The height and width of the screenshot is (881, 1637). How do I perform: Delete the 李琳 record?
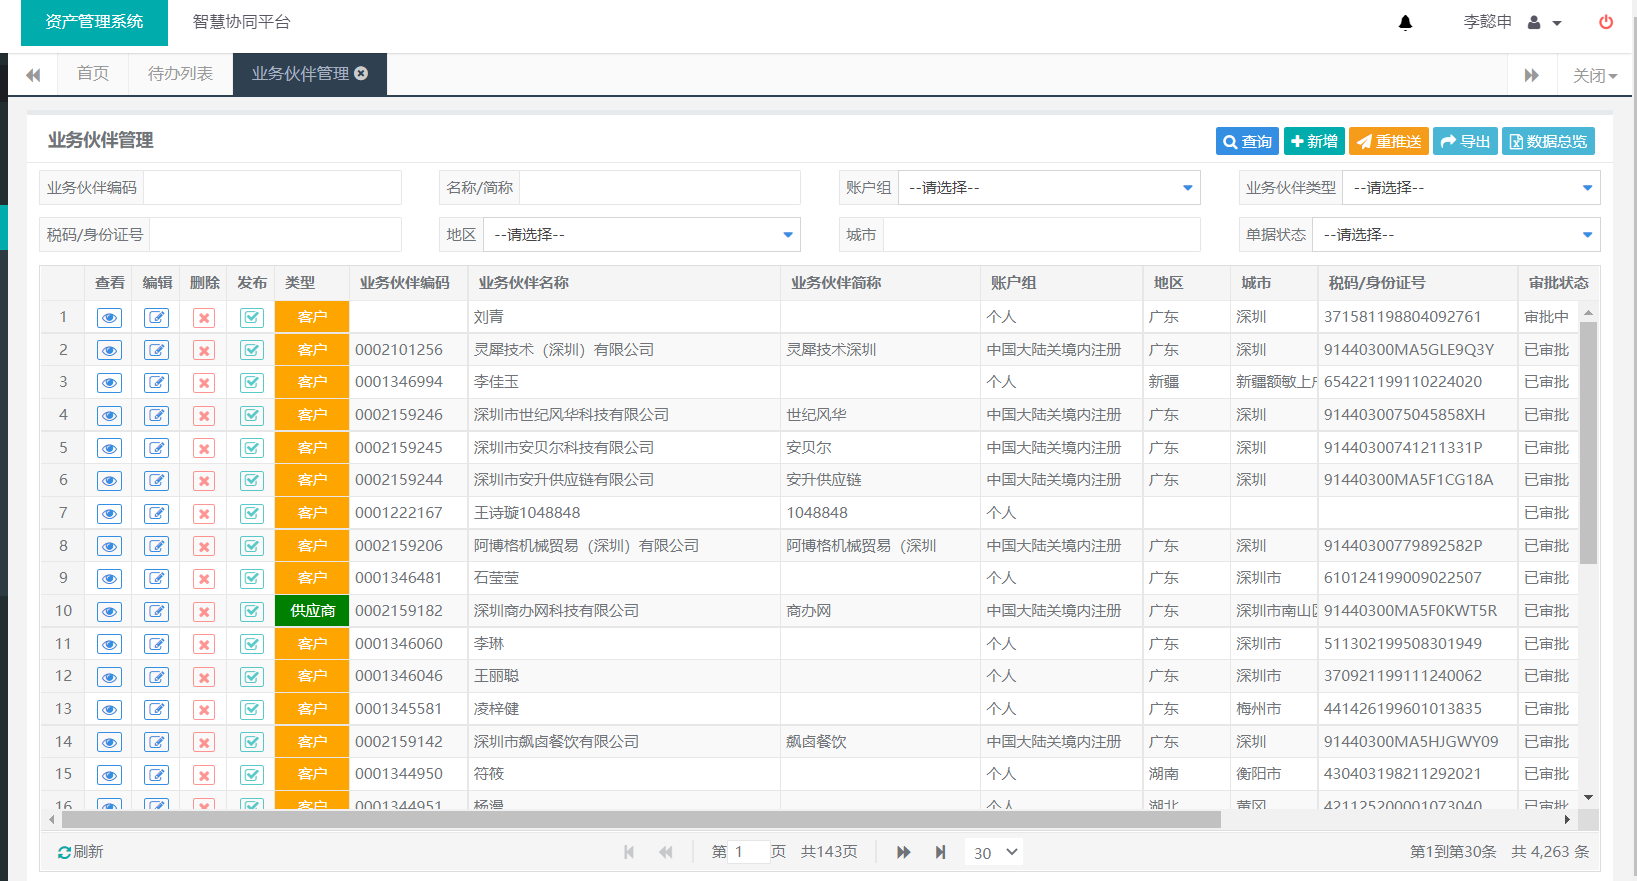pyautogui.click(x=204, y=644)
